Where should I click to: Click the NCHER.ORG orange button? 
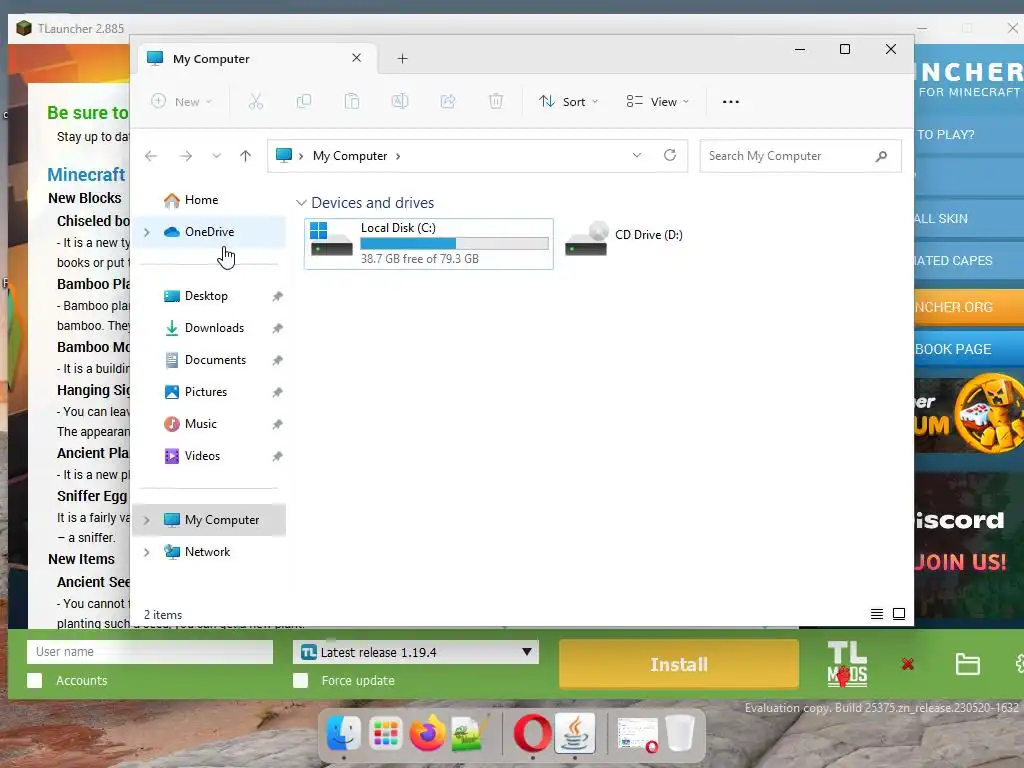pyautogui.click(x=969, y=307)
